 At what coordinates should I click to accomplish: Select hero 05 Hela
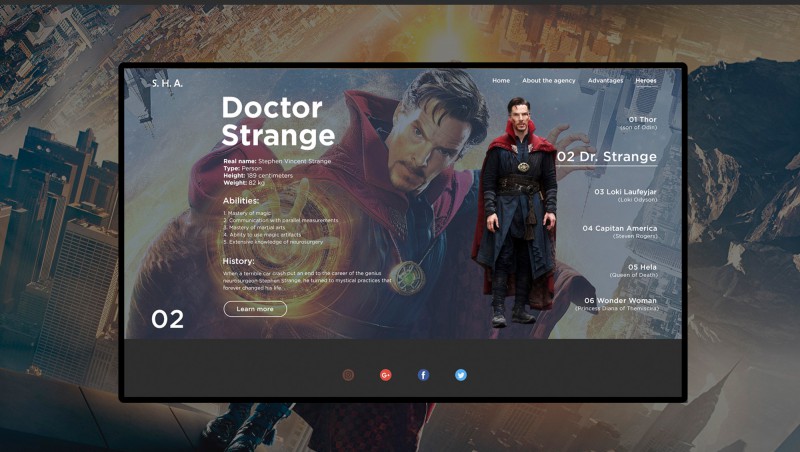pyautogui.click(x=634, y=270)
